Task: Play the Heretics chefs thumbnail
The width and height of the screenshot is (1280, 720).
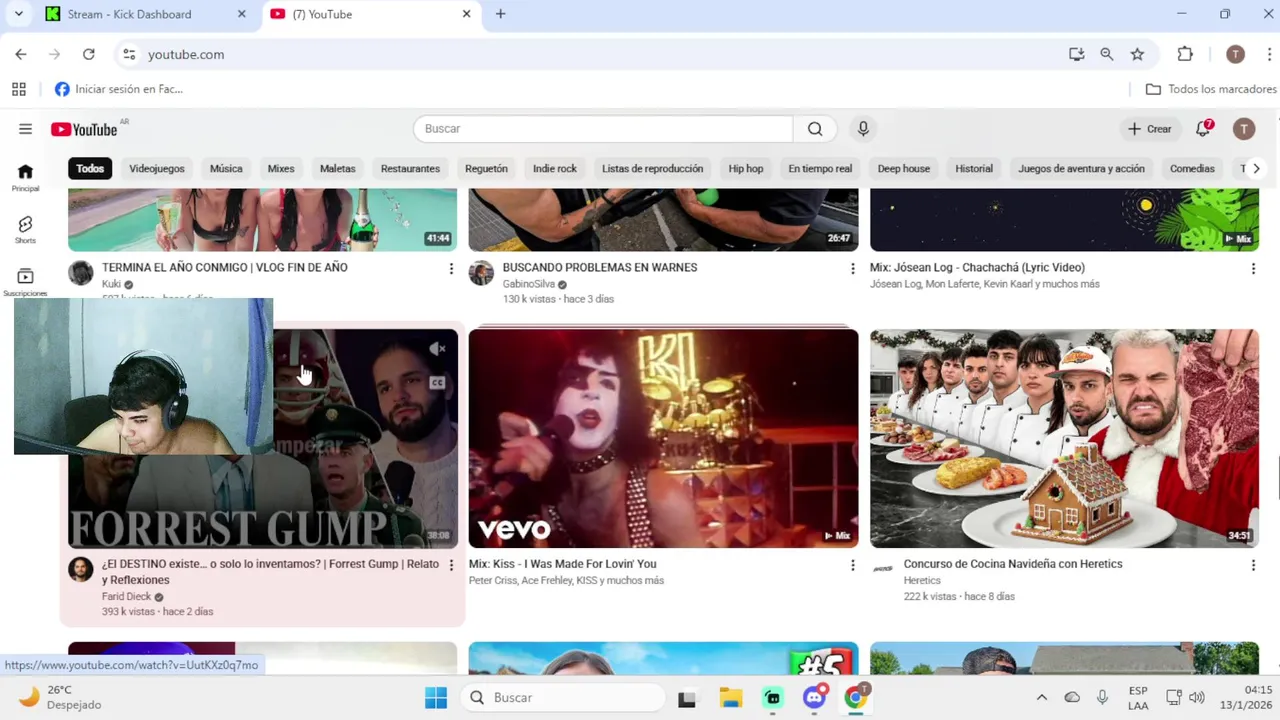Action: point(1064,438)
